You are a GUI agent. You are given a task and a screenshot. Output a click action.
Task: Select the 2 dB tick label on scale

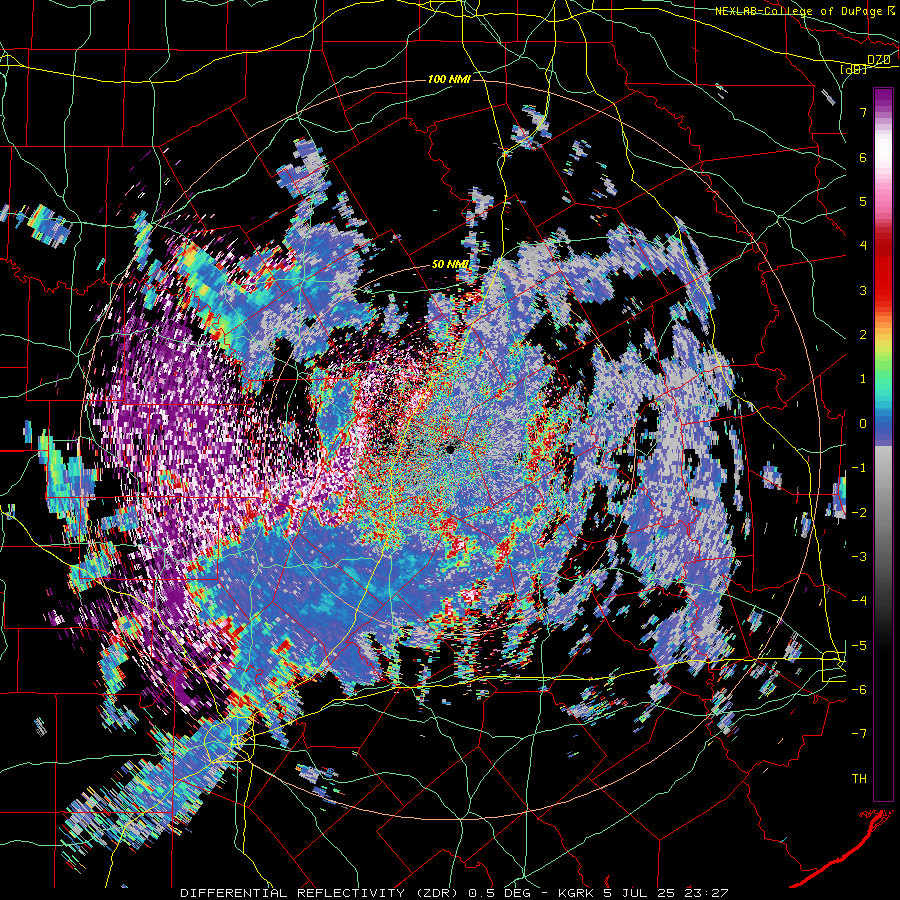[x=863, y=335]
